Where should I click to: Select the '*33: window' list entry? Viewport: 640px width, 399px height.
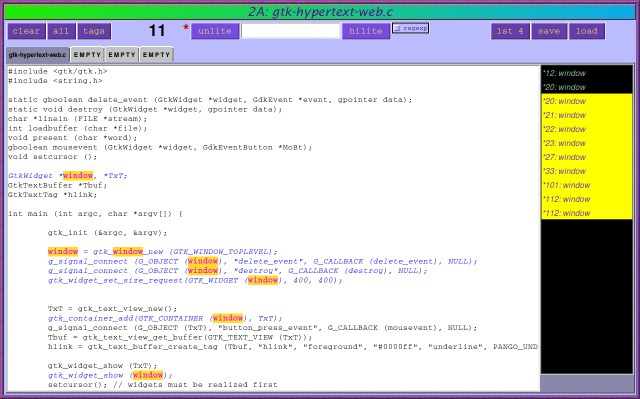(587, 171)
